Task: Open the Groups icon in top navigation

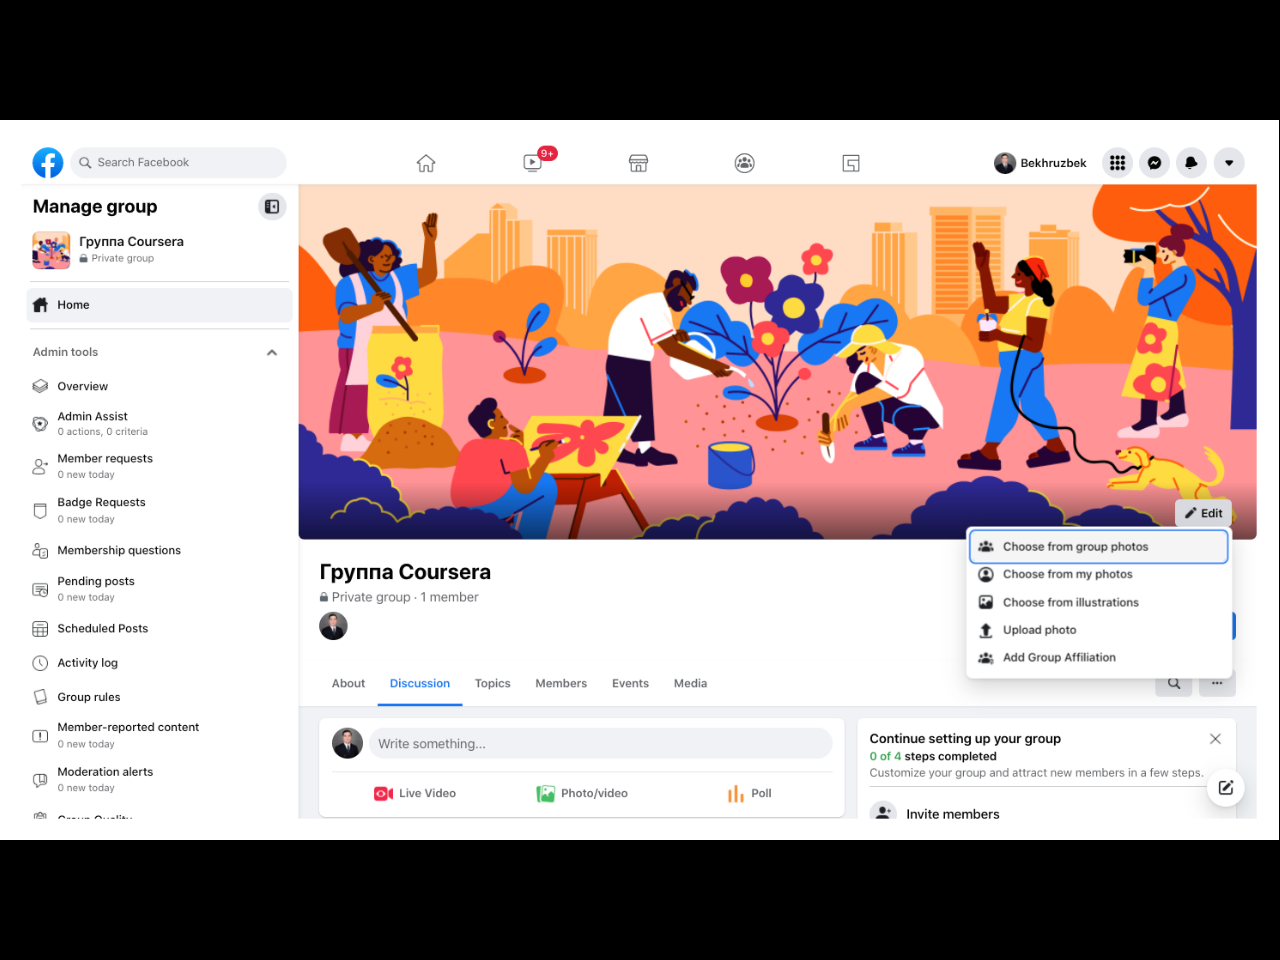Action: 744,163
